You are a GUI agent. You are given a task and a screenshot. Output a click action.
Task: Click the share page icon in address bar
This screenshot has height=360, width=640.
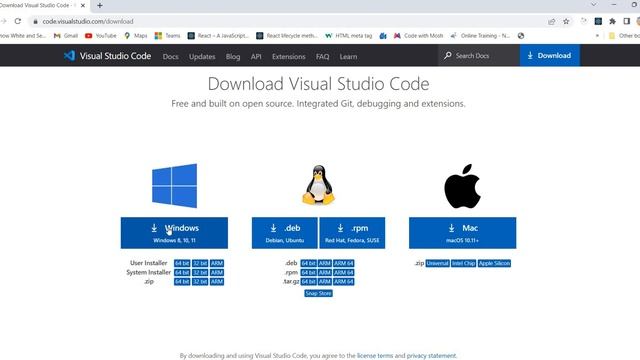coord(552,21)
